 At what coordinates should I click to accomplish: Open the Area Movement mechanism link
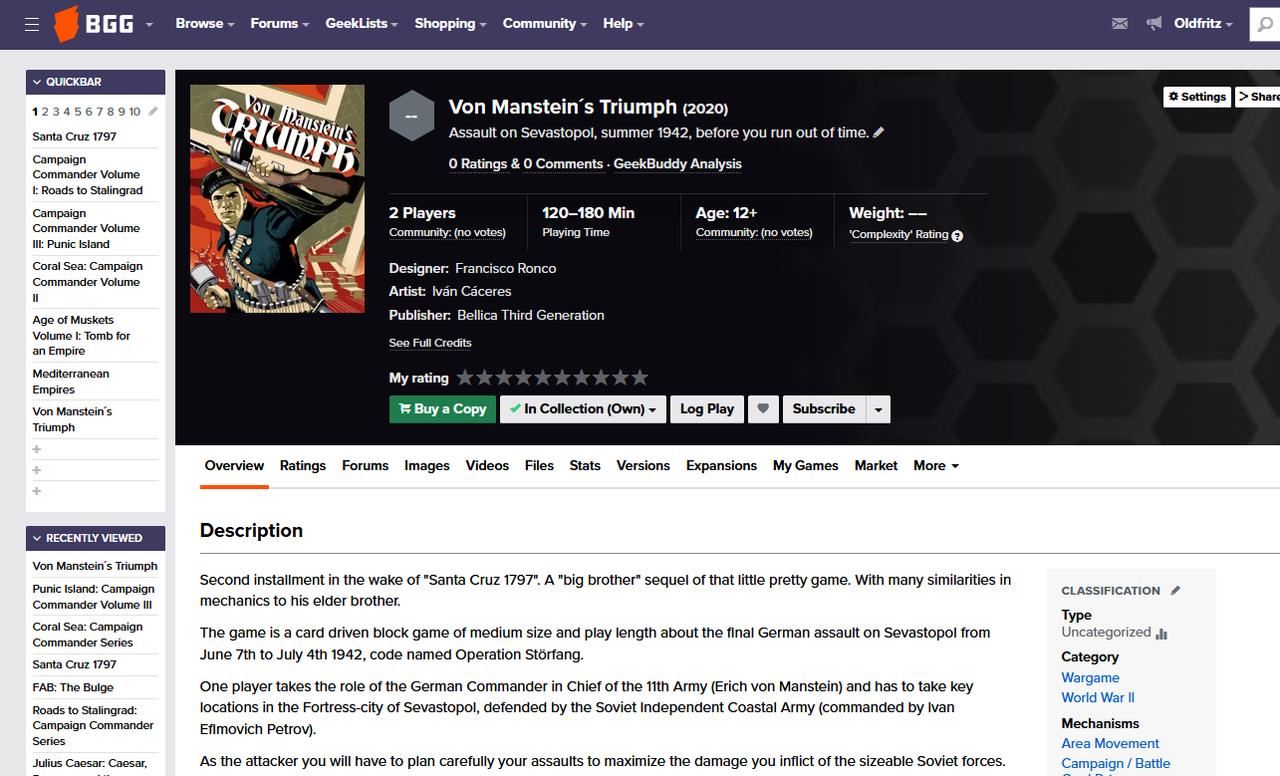[1110, 744]
